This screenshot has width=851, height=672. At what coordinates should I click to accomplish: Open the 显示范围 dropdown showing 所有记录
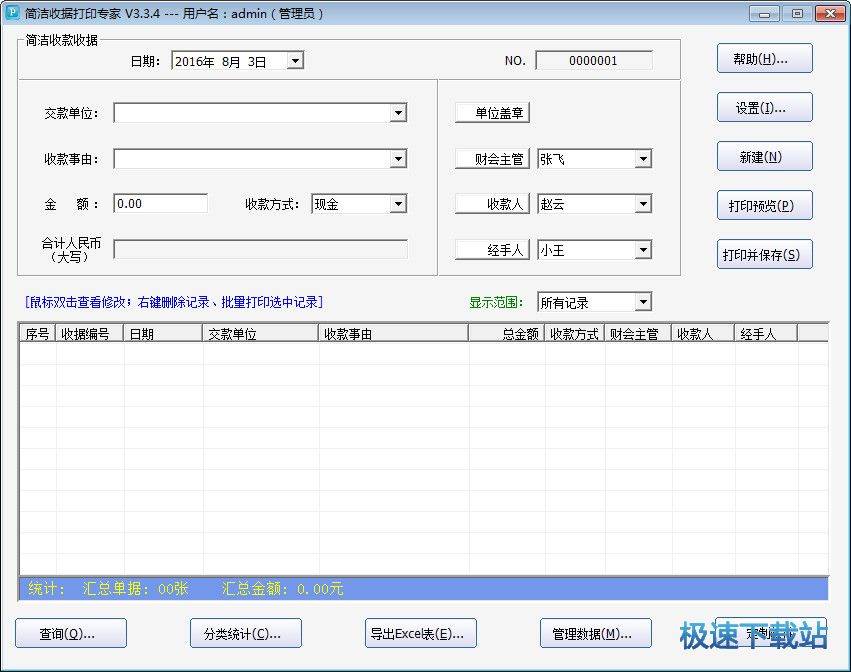(x=595, y=302)
